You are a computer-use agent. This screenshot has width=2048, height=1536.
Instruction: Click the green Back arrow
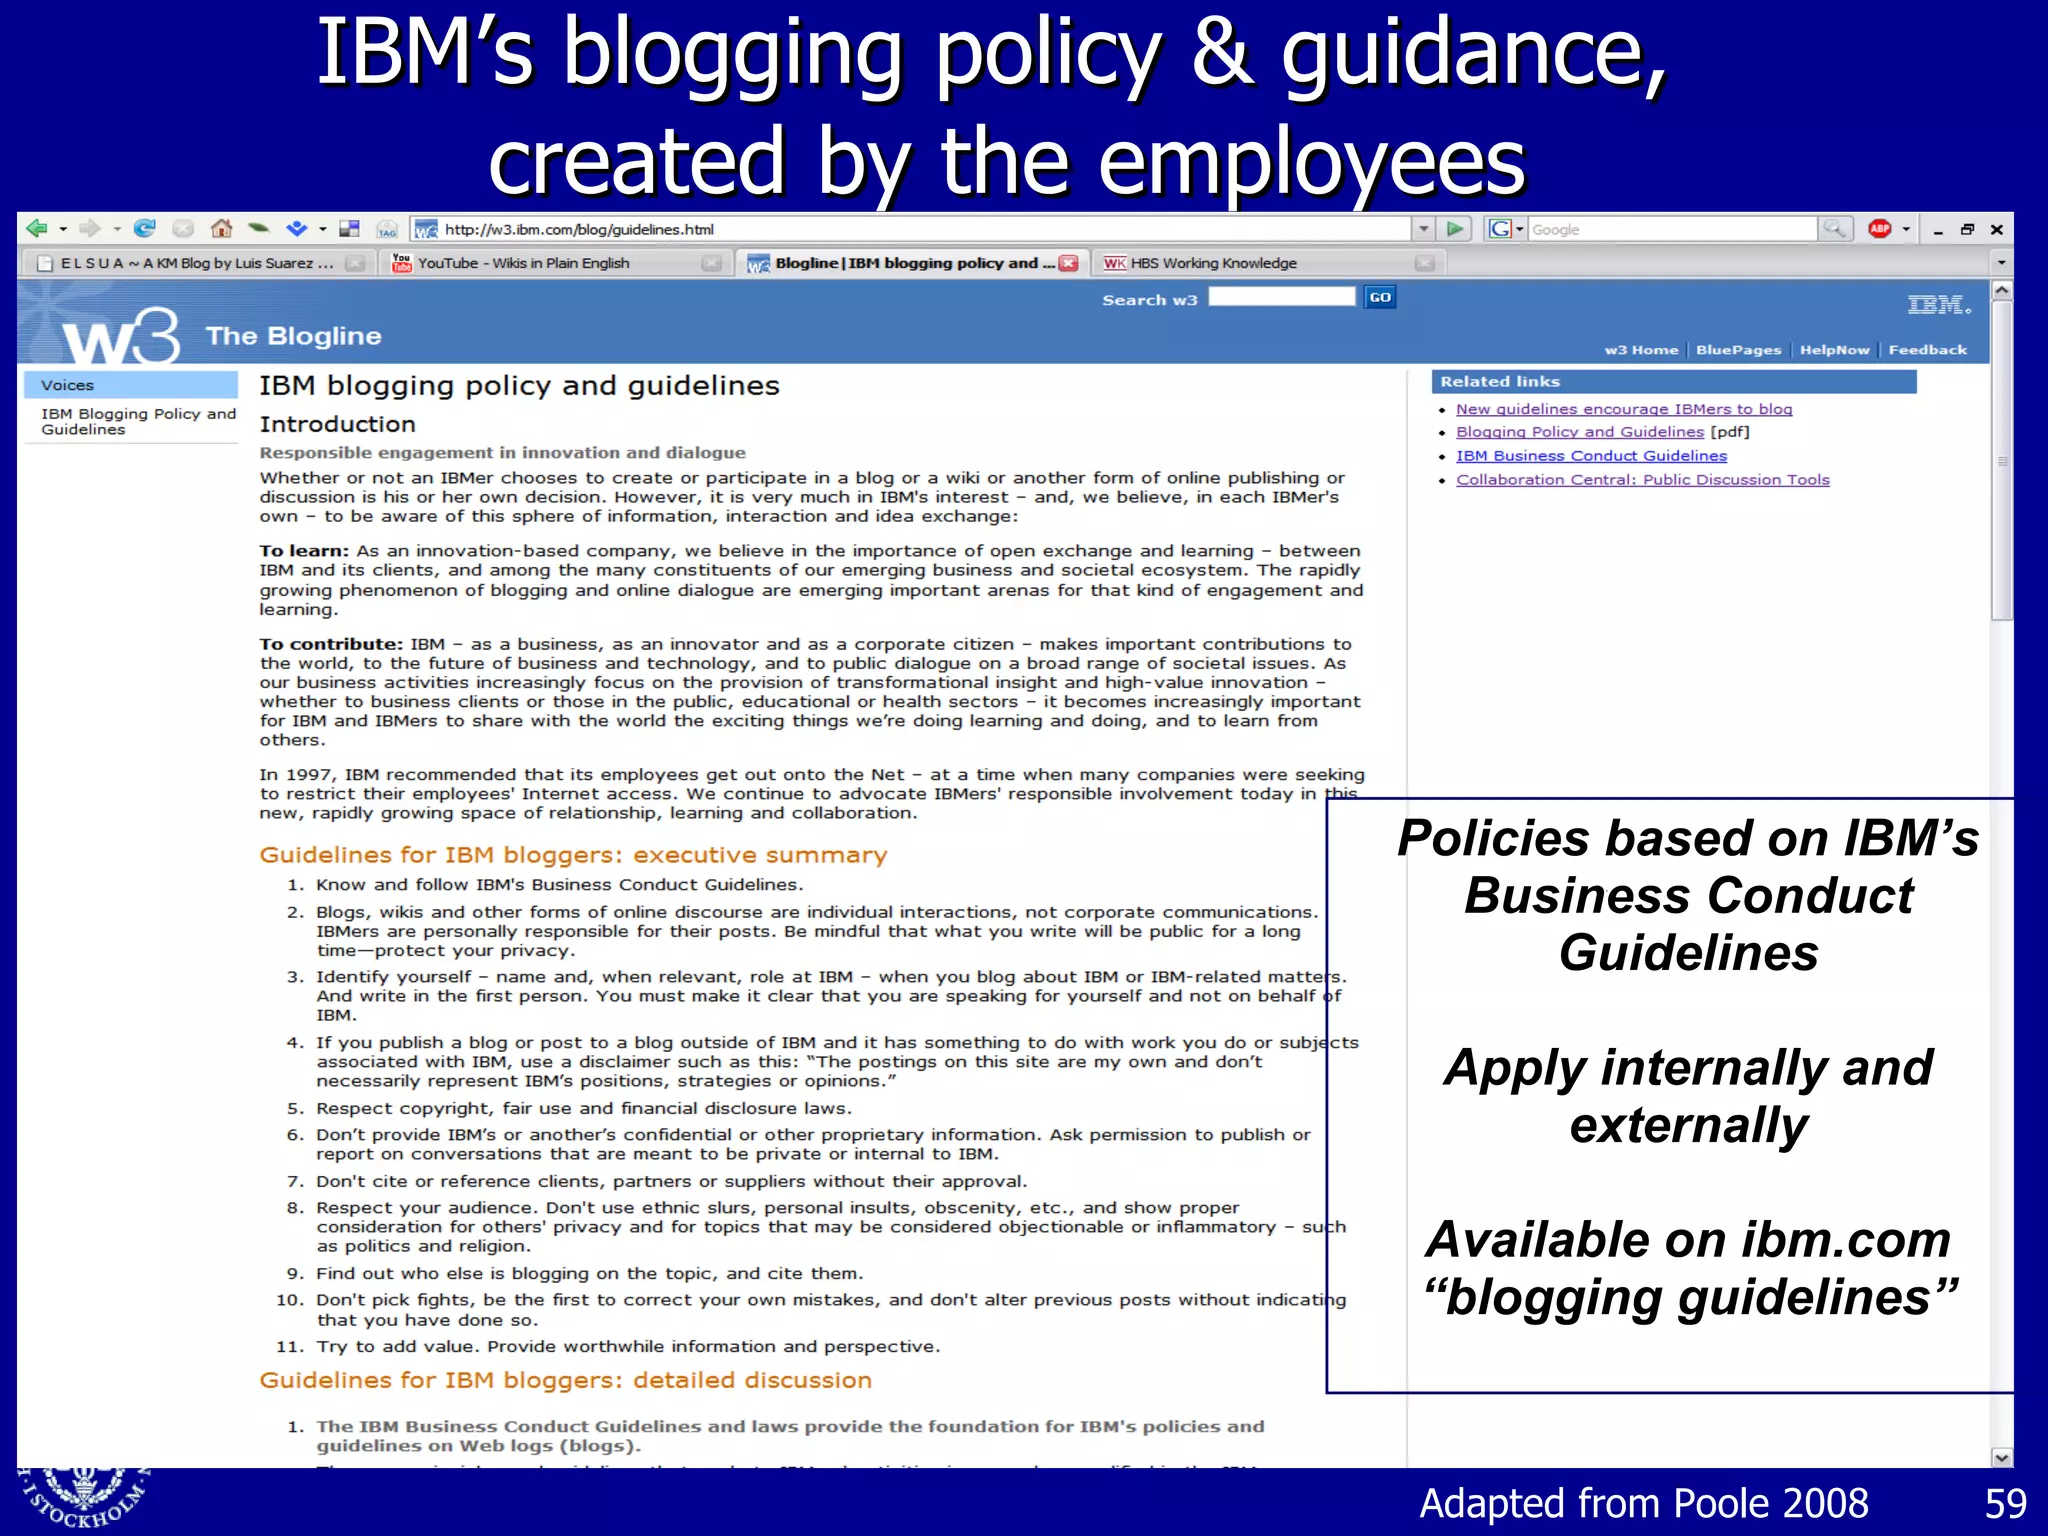37,229
